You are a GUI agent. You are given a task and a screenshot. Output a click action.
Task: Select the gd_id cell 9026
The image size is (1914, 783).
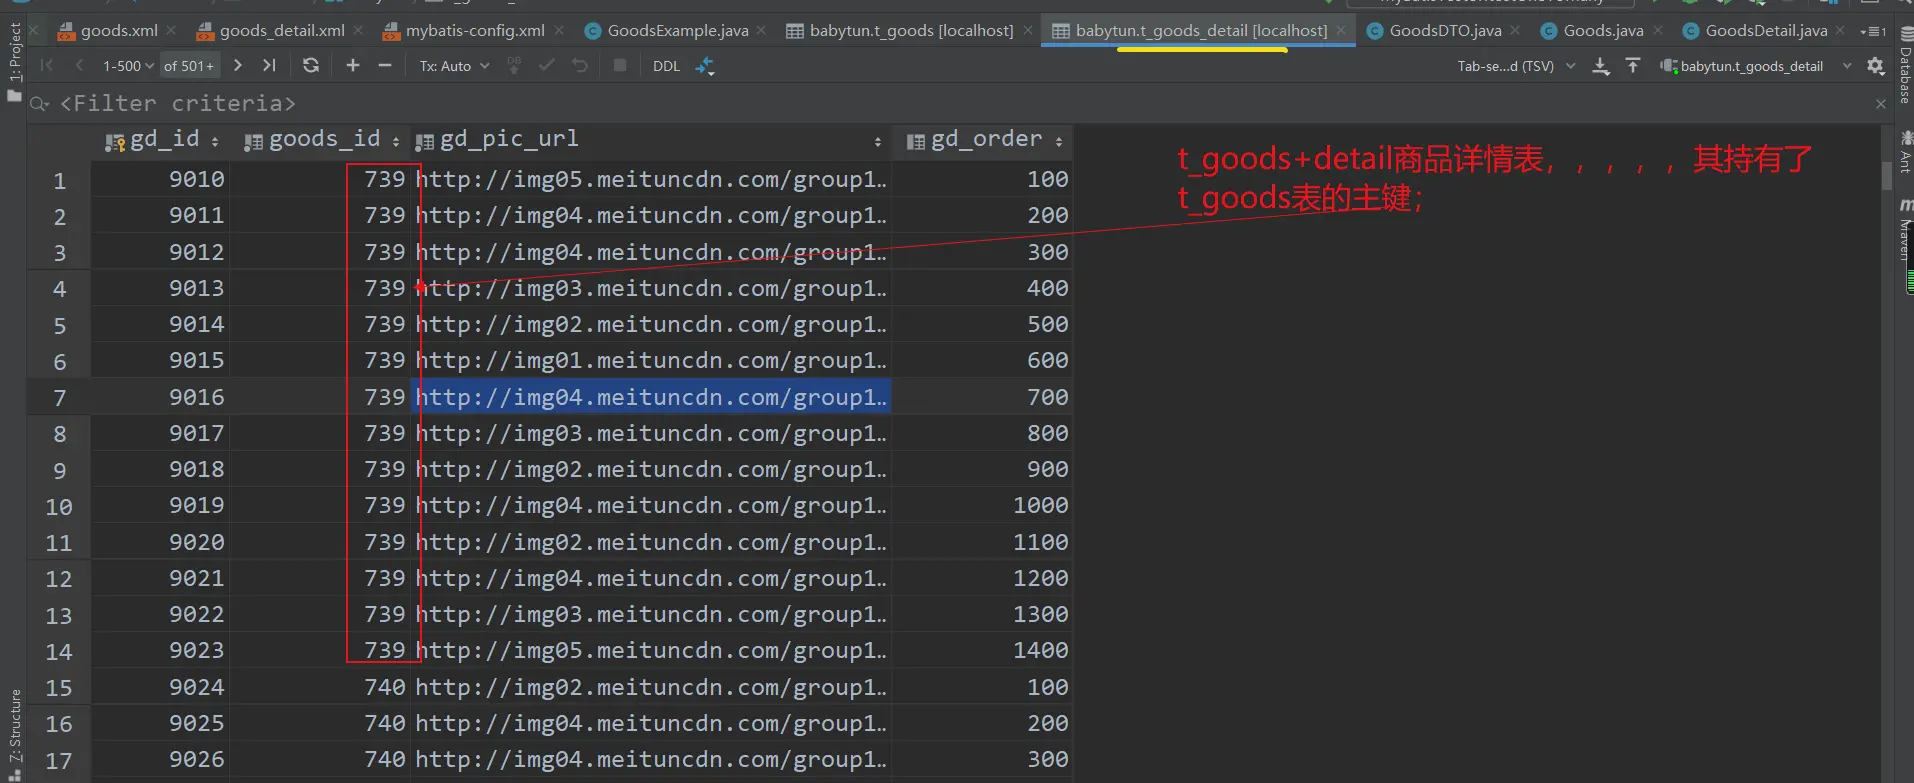tap(160, 760)
